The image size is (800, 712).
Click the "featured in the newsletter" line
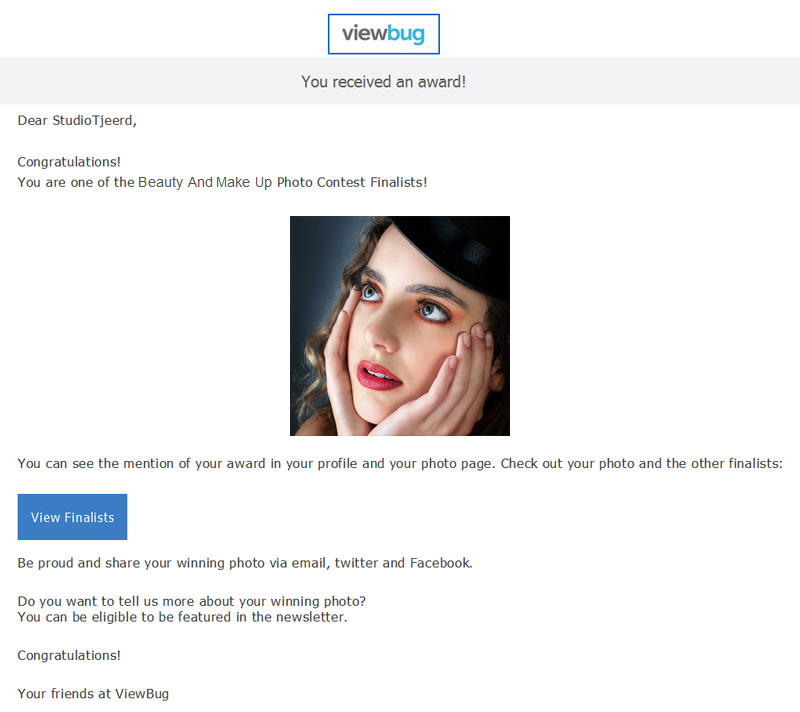(x=182, y=617)
